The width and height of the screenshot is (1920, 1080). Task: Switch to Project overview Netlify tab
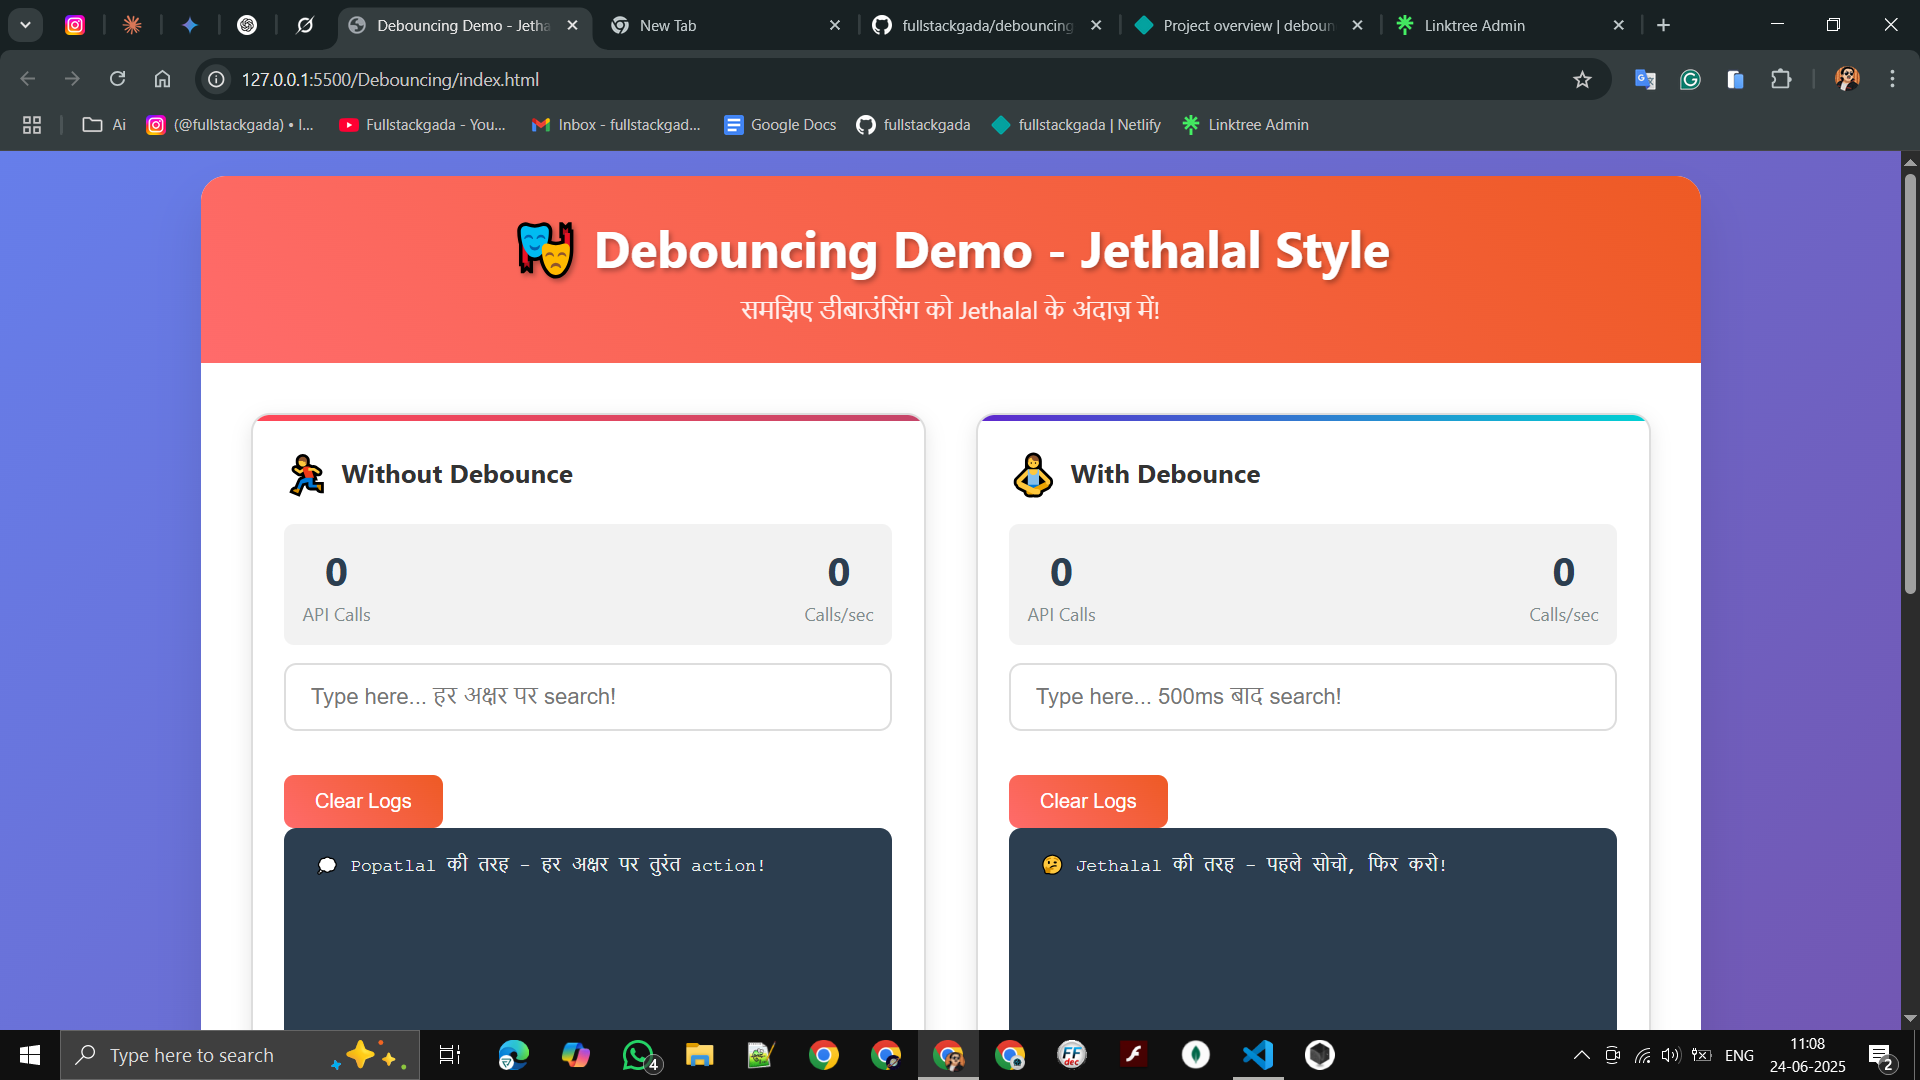[1248, 25]
